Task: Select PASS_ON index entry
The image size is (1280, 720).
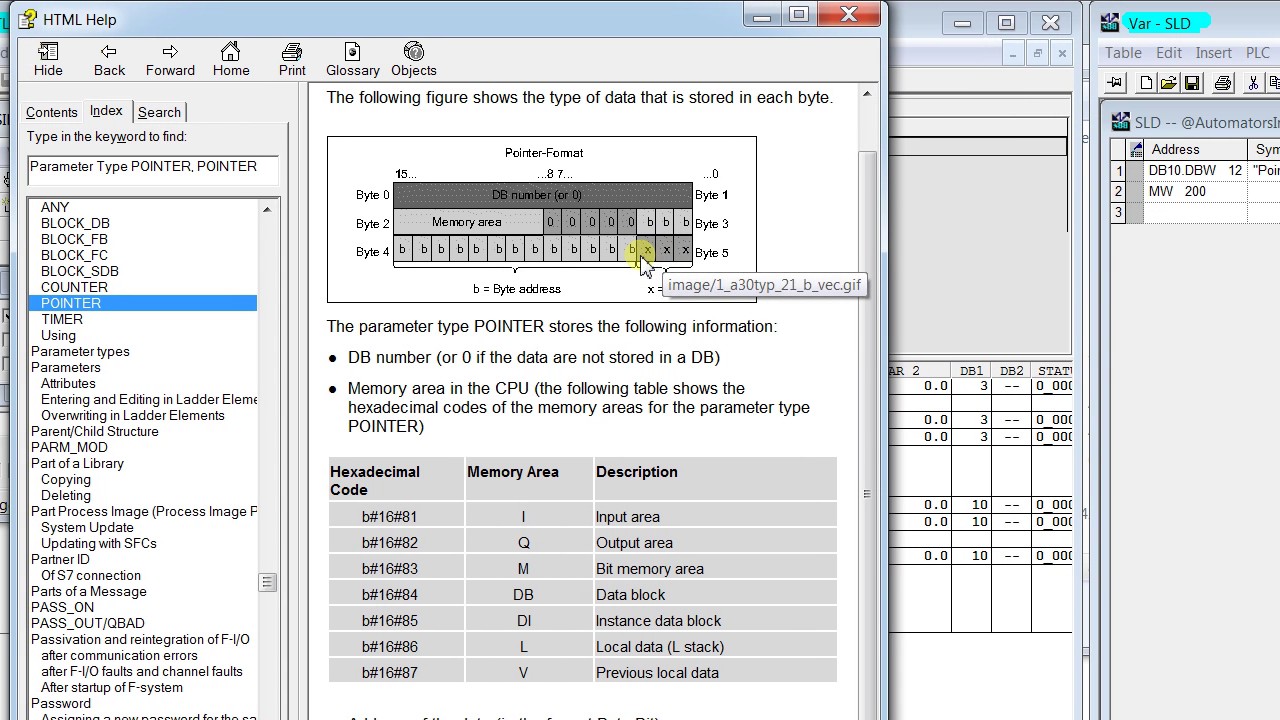Action: tap(62, 607)
